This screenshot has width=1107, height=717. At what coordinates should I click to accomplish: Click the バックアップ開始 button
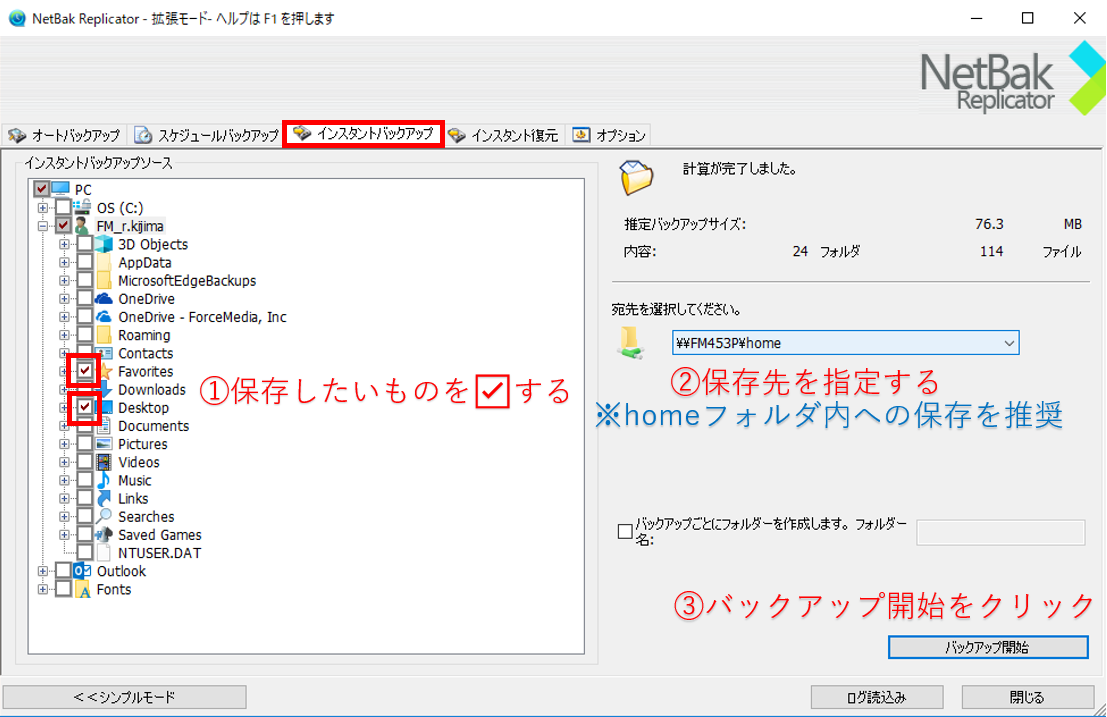(x=987, y=647)
